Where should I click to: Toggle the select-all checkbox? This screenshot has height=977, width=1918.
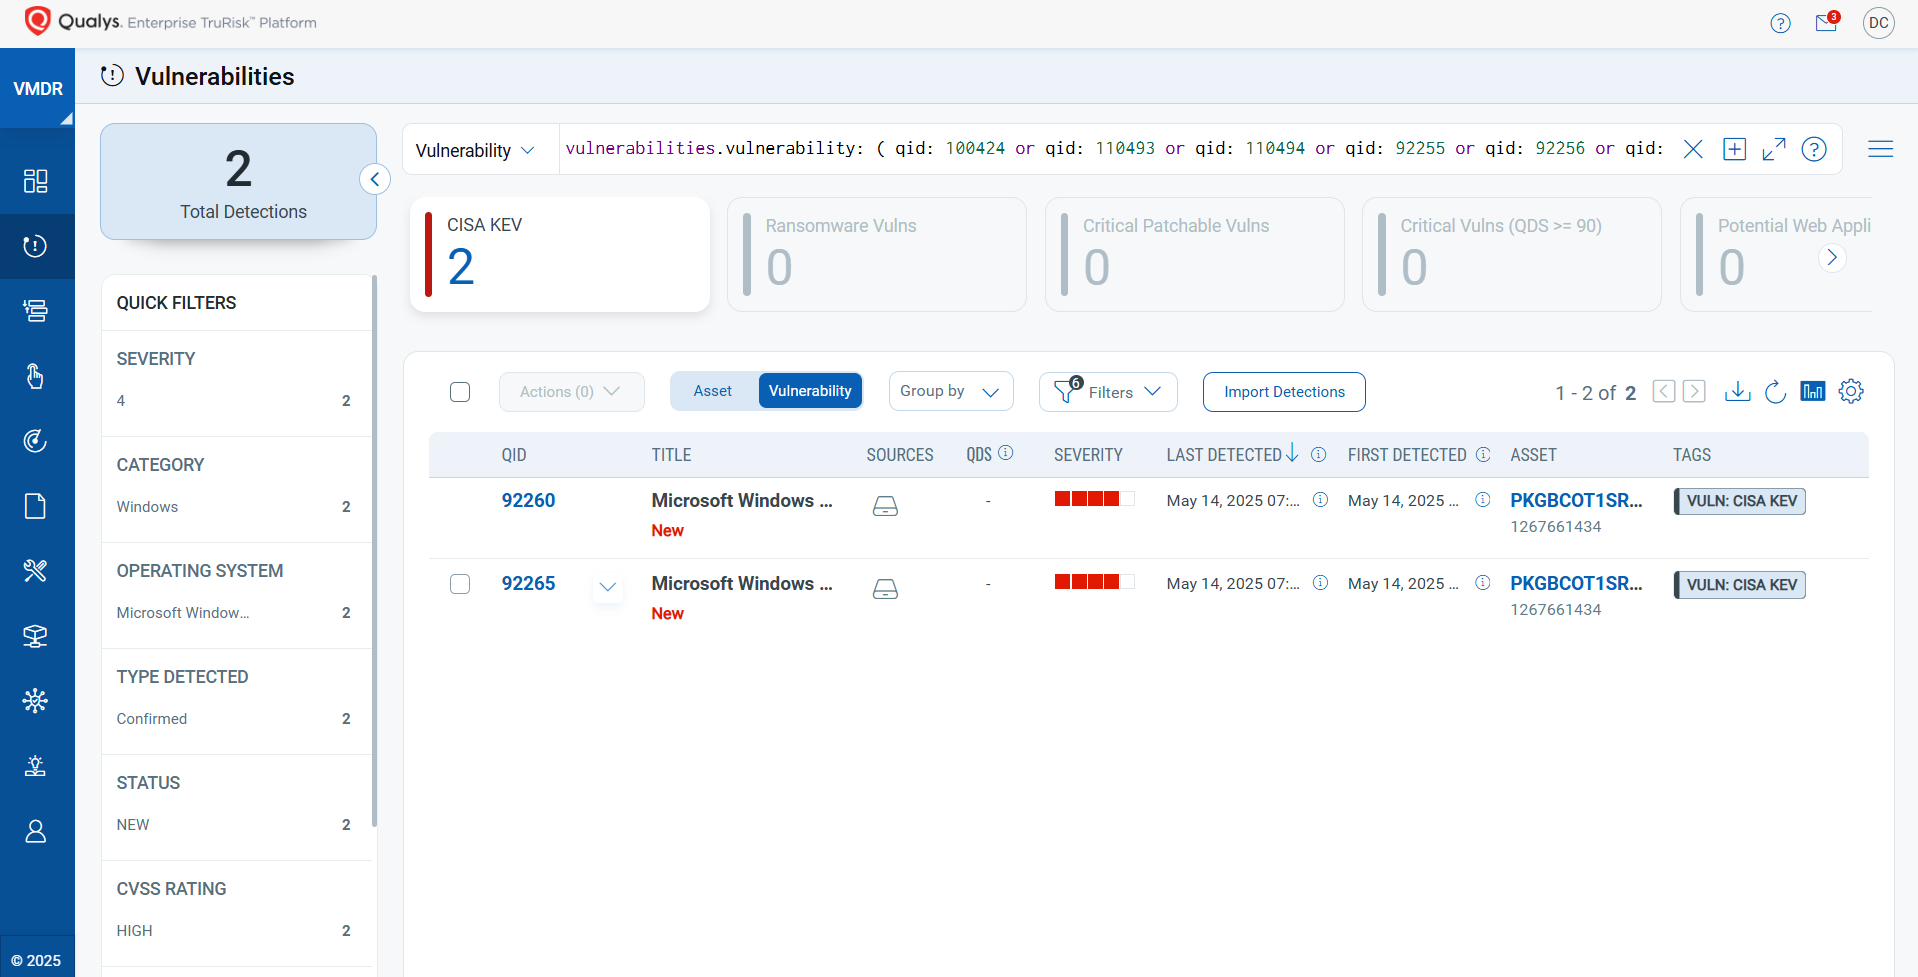(460, 392)
